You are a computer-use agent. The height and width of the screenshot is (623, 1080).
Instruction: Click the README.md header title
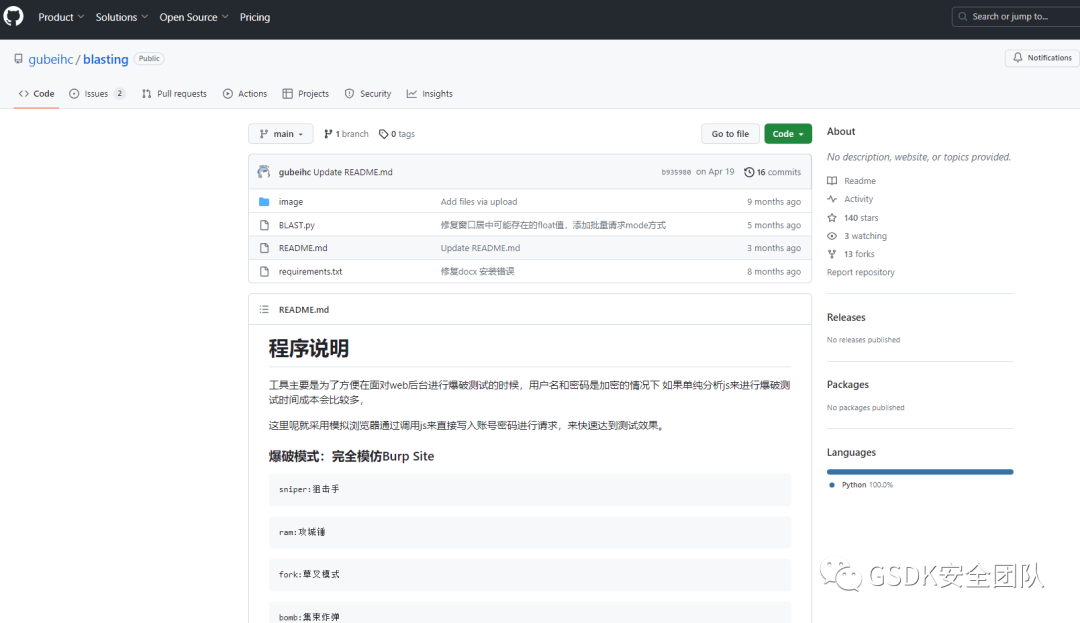tap(304, 310)
